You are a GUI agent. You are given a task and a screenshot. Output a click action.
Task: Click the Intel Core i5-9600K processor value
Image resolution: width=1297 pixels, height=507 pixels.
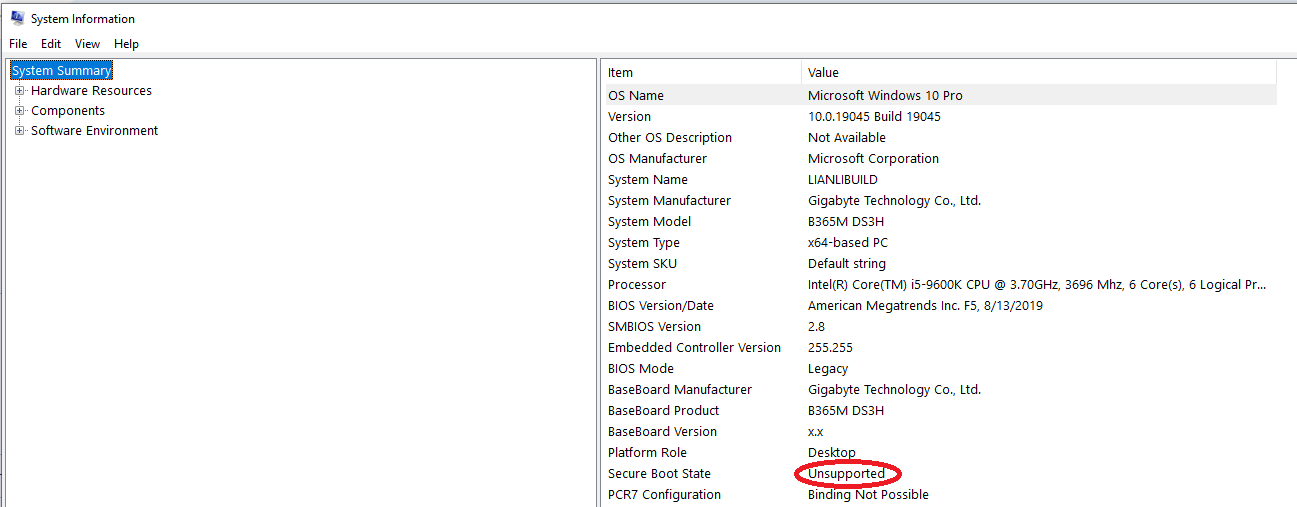pyautogui.click(x=1037, y=285)
